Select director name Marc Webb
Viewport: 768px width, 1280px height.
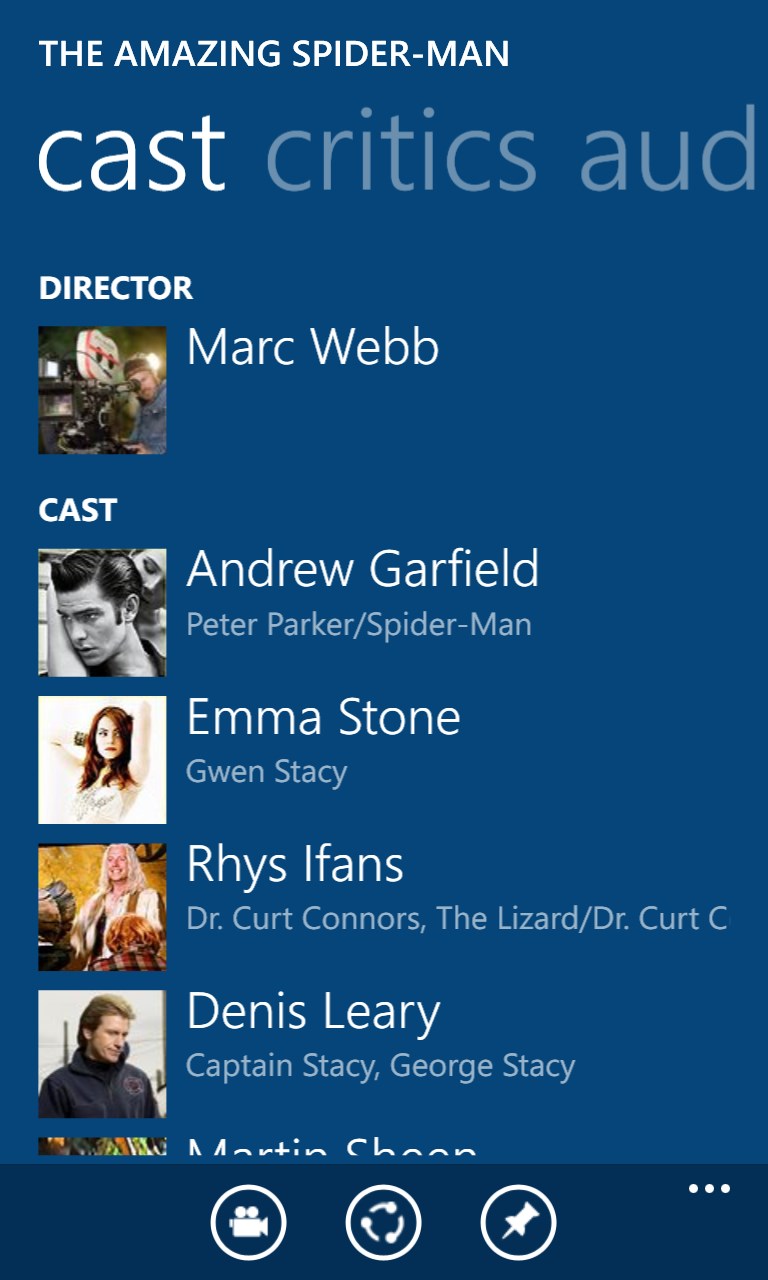[313, 347]
